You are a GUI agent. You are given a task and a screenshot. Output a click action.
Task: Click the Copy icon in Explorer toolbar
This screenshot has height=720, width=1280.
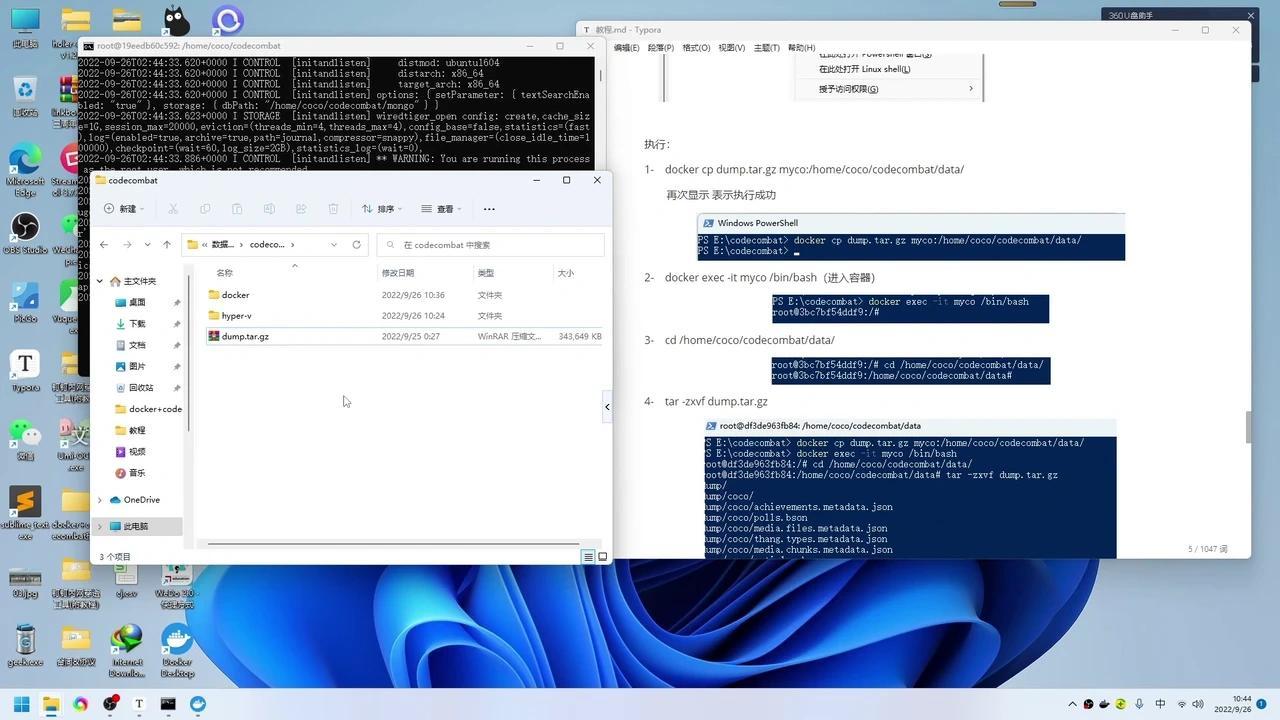click(204, 208)
